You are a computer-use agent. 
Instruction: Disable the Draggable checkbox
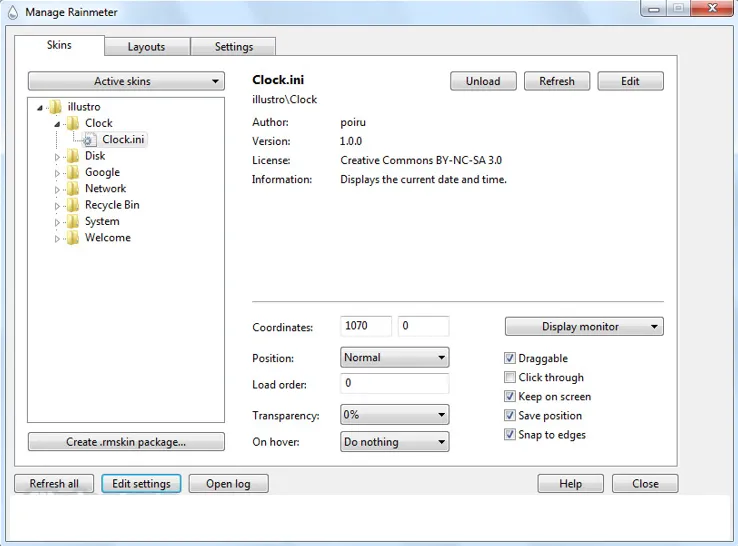point(510,358)
